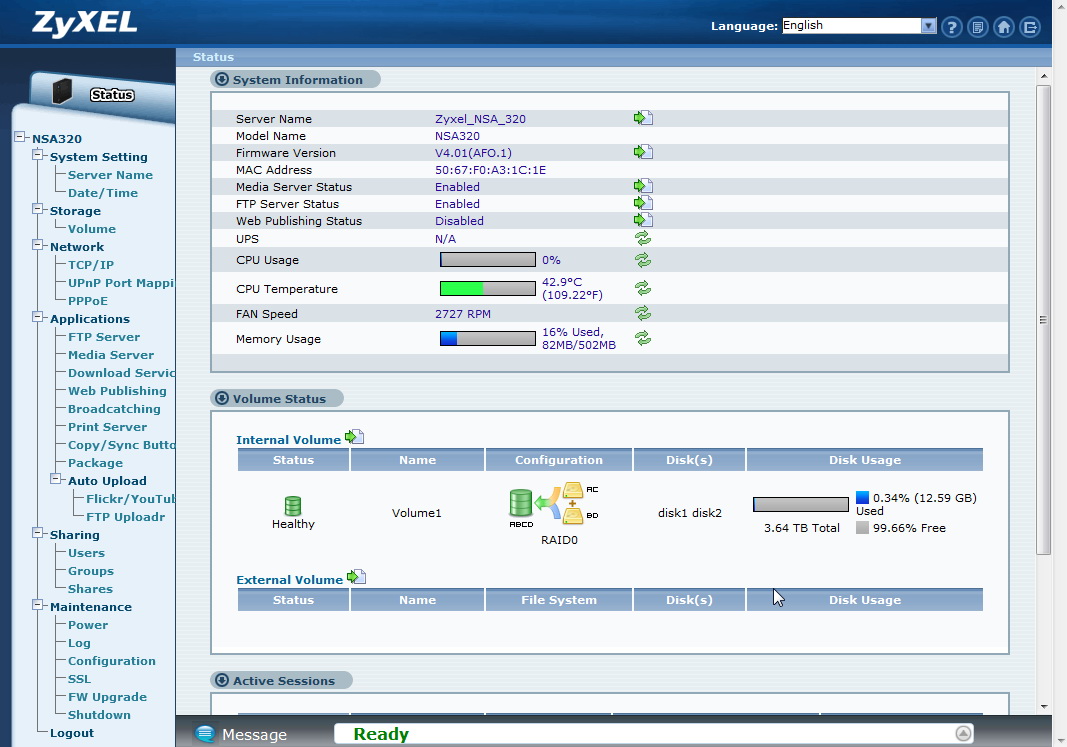Refresh the CPU Temperature reading

click(643, 288)
